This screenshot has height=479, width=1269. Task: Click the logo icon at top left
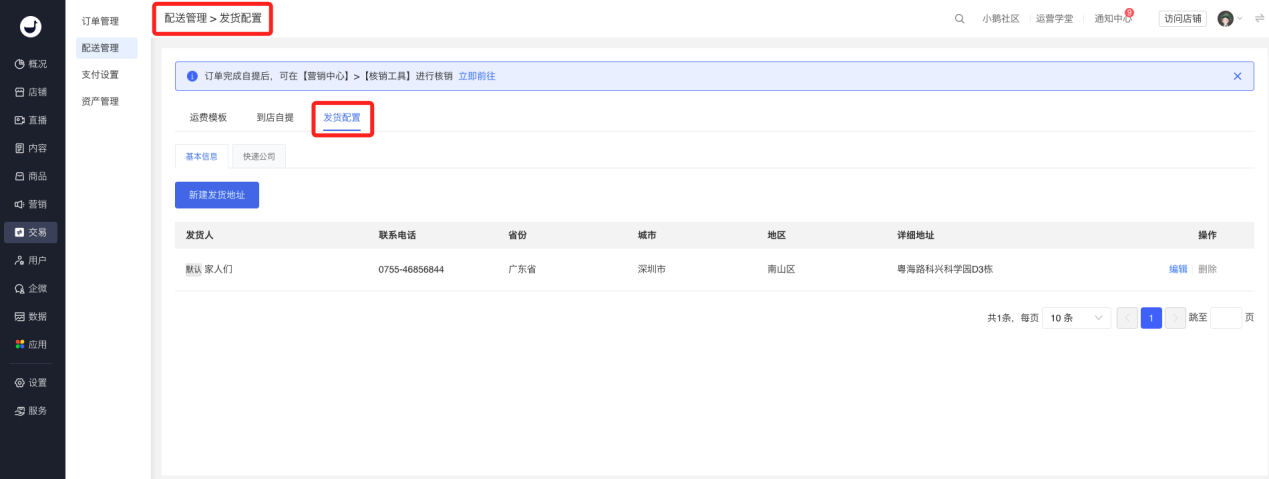(x=31, y=27)
